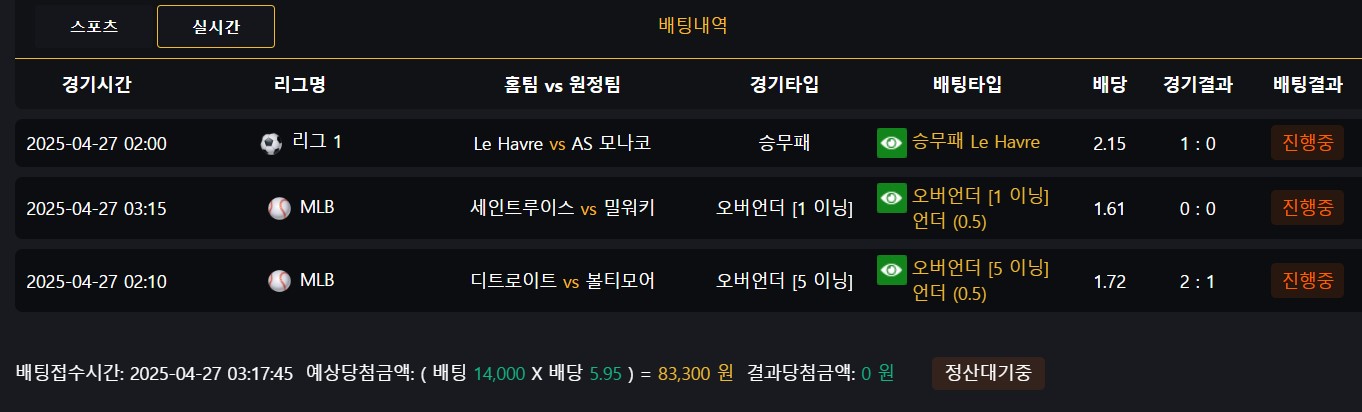Image resolution: width=1362 pixels, height=412 pixels.
Task: Click the 진행중 badge for 디트로이트 match
Action: pos(1307,281)
